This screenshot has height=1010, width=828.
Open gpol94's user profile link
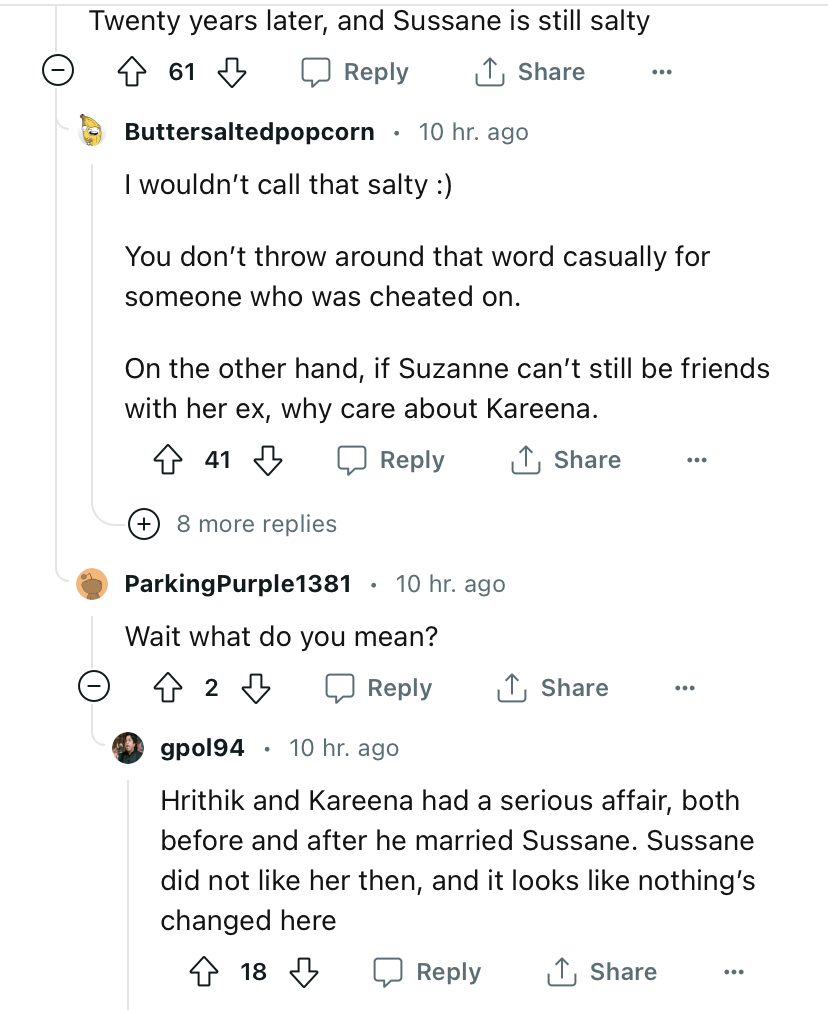click(202, 748)
